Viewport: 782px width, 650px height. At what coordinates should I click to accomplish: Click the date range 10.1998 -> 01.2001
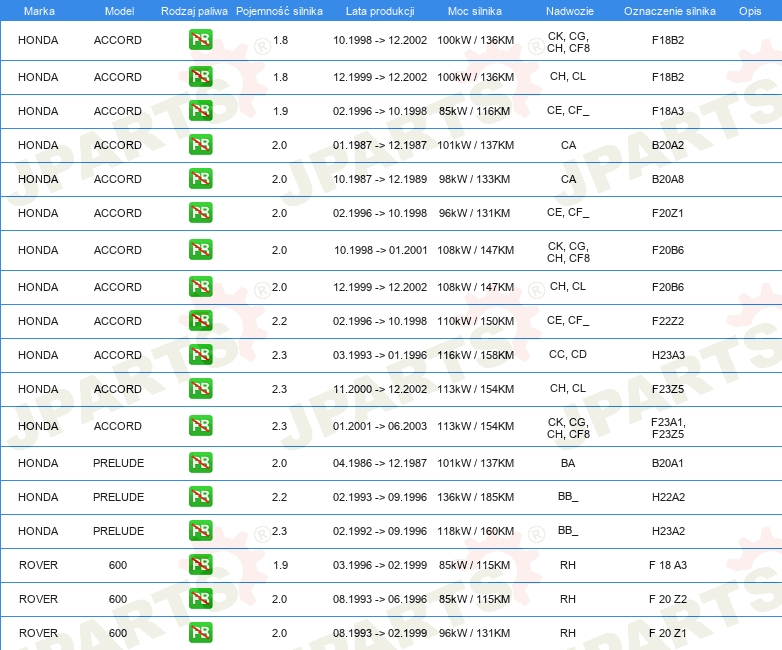(x=381, y=250)
